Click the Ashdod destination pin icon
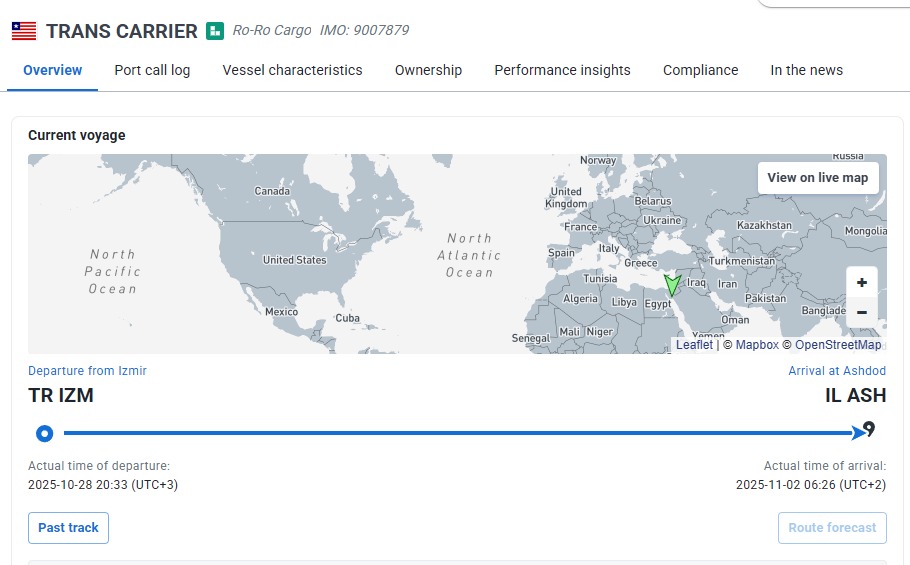Screen dimensions: 910x565 (869, 429)
